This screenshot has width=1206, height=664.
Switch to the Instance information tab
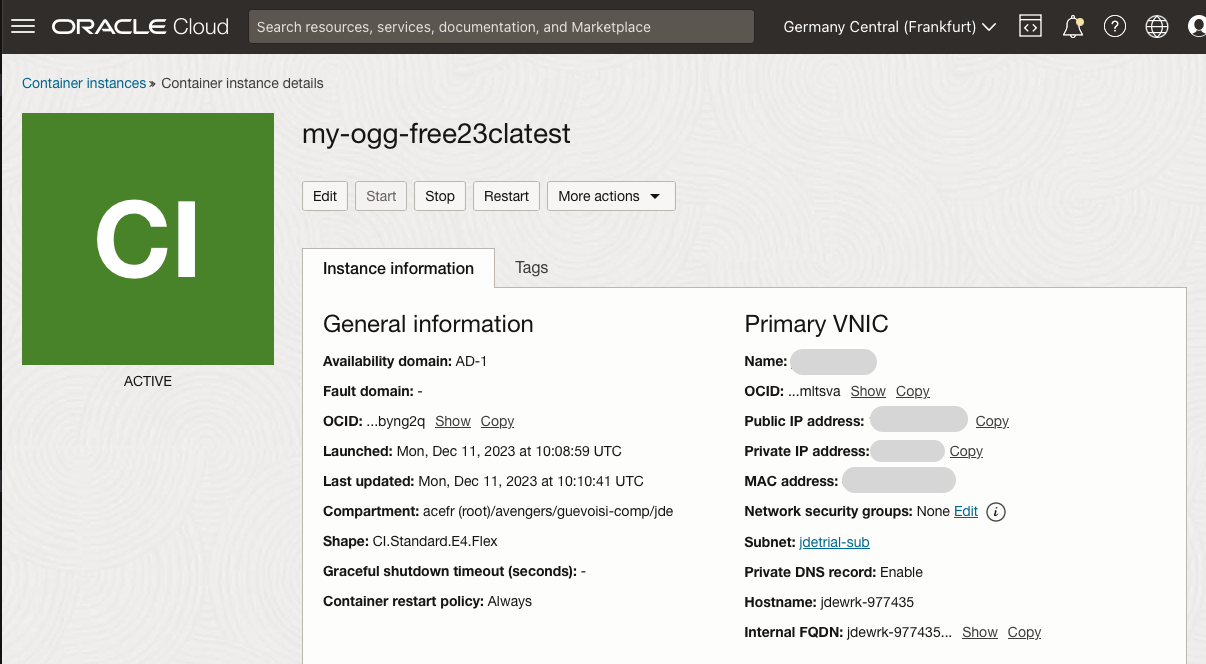(398, 268)
